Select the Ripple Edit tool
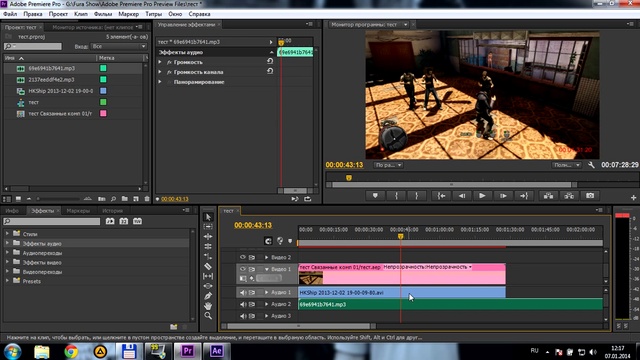This screenshot has width=640, height=360. [x=208, y=236]
